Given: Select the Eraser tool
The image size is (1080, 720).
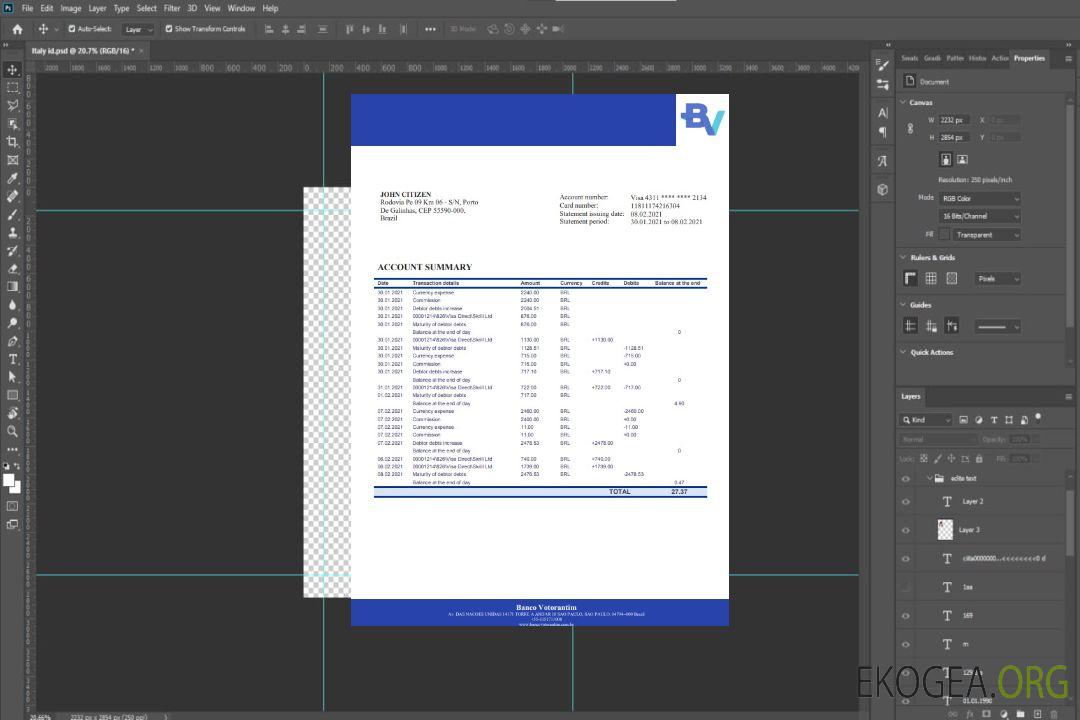Looking at the screenshot, I should tap(12, 269).
